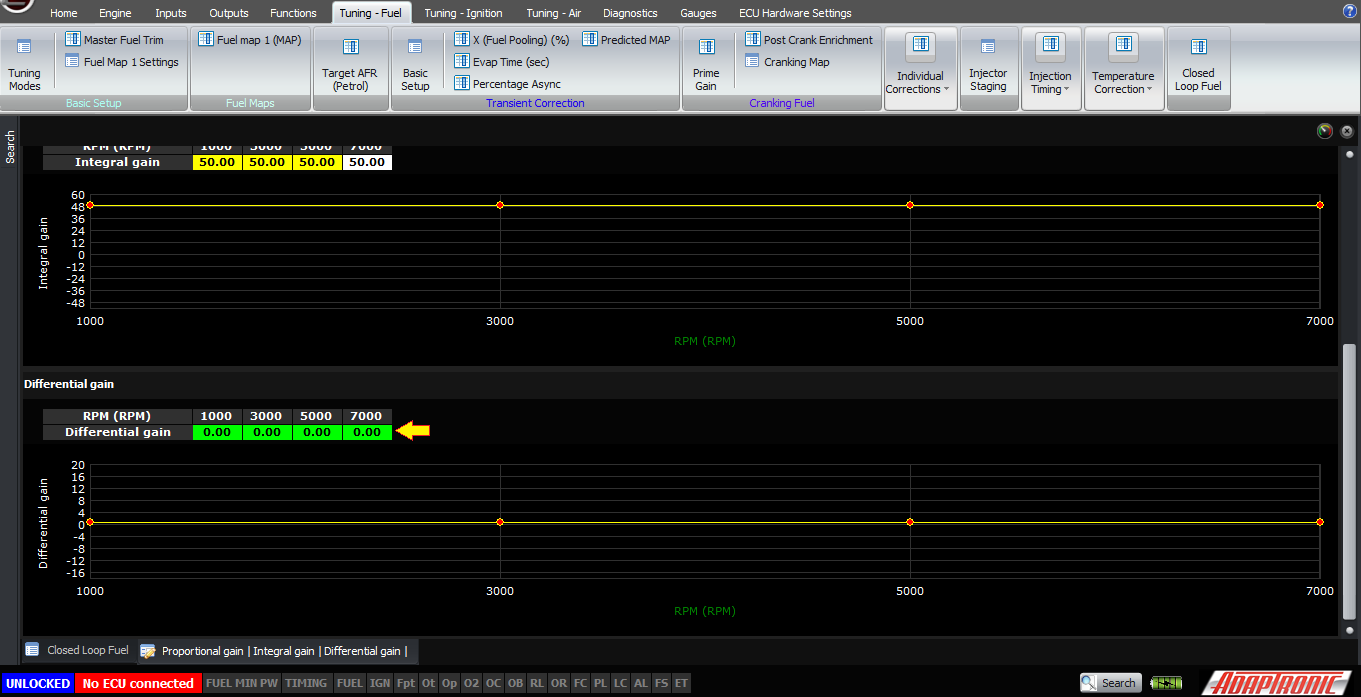Open Predicted MAP
Screen dimensions: 1361x697
click(627, 40)
